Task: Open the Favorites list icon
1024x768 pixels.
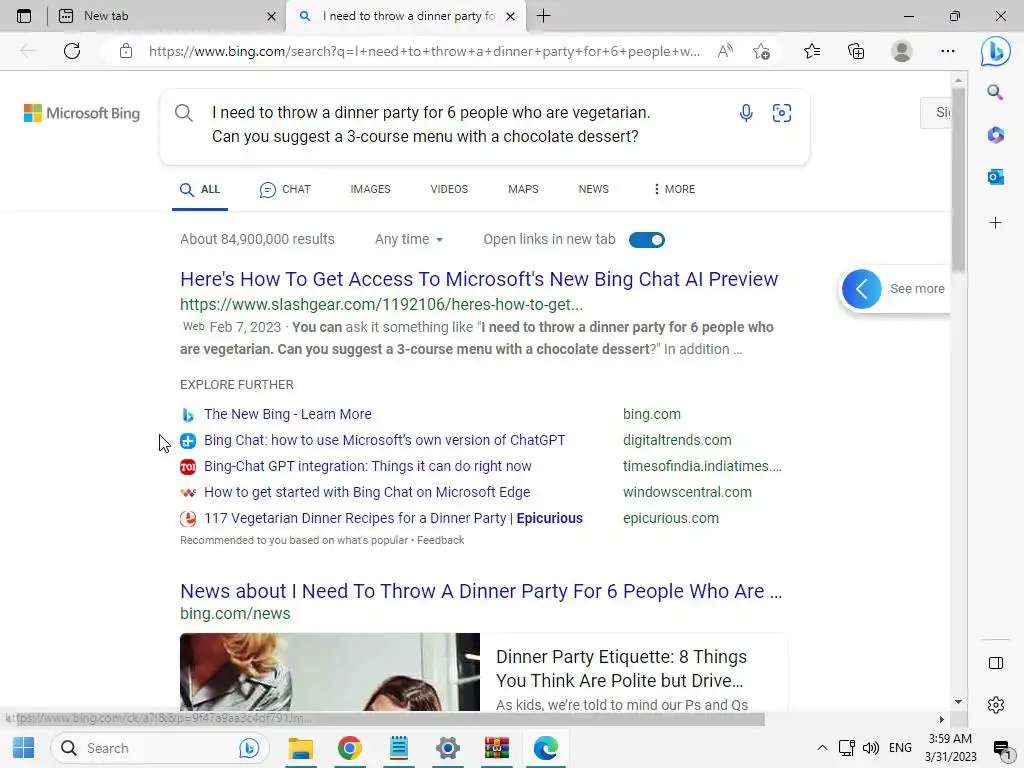Action: click(x=812, y=51)
